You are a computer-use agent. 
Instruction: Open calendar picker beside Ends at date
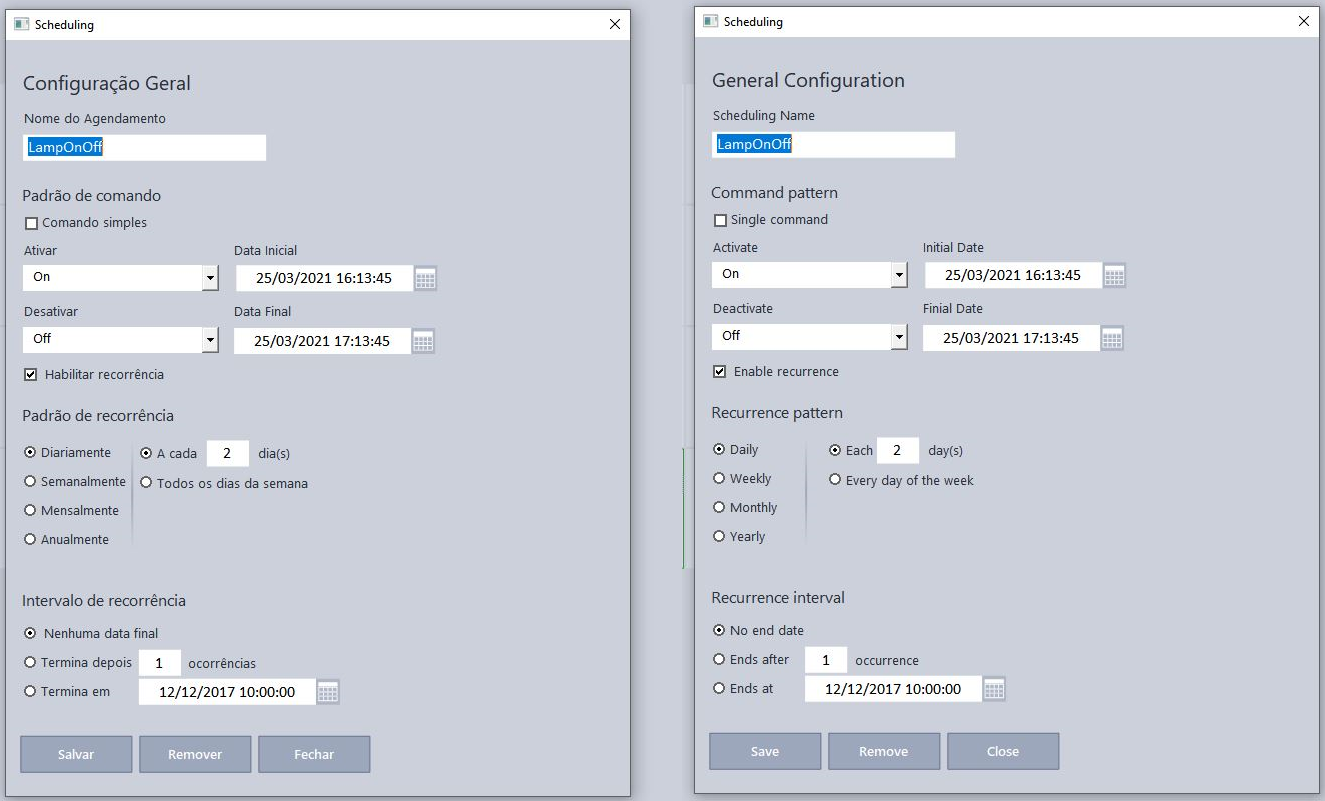[x=994, y=689]
